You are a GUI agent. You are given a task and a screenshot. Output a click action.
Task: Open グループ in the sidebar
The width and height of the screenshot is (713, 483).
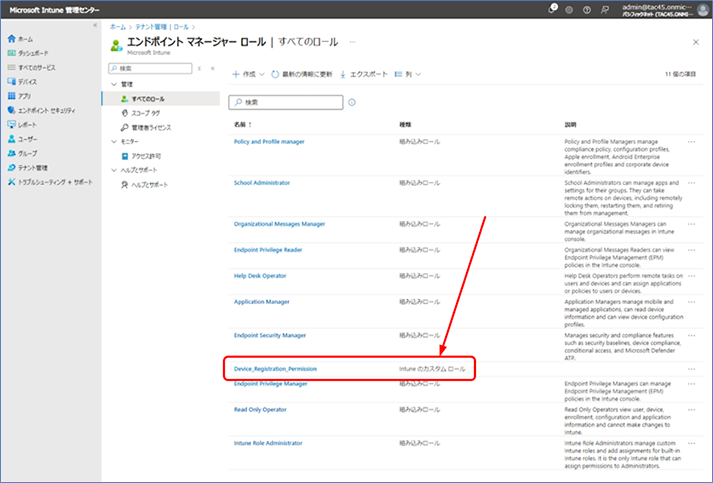[x=22, y=153]
